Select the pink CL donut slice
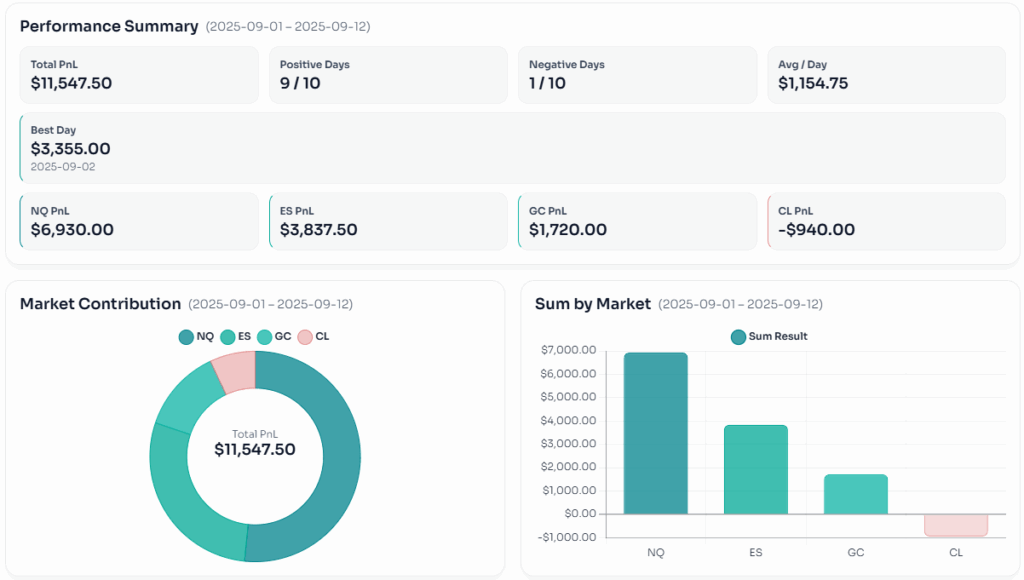Image resolution: width=1024 pixels, height=580 pixels. (235, 370)
